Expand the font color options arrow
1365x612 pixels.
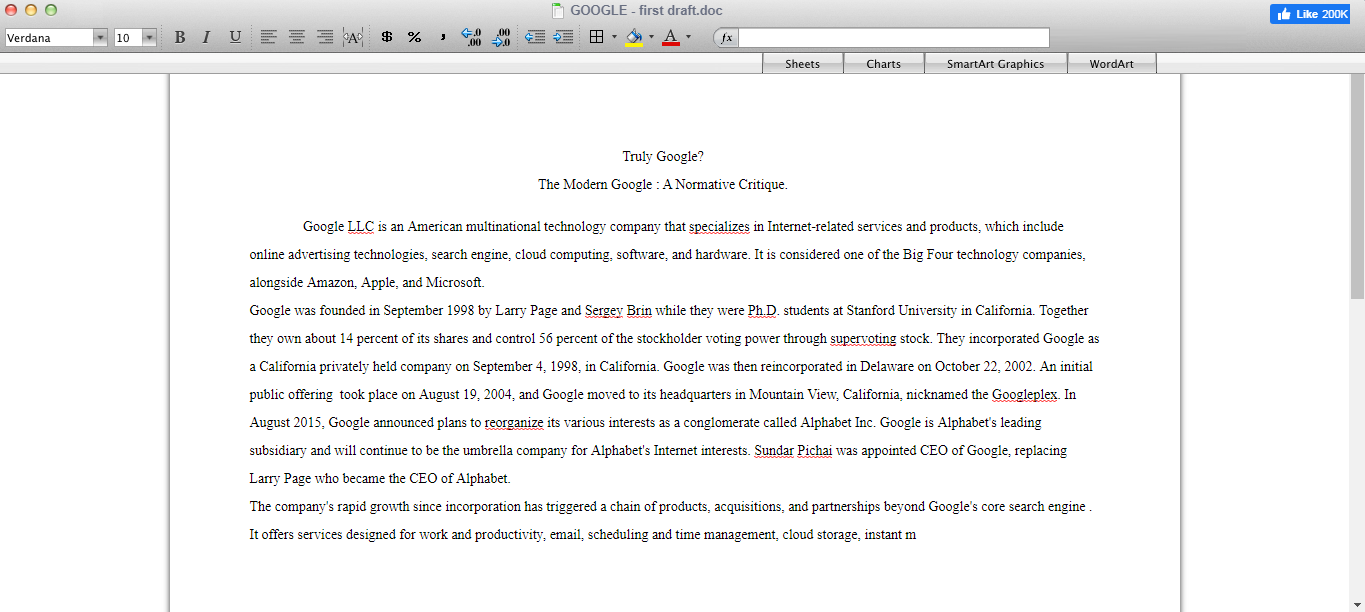coord(688,37)
